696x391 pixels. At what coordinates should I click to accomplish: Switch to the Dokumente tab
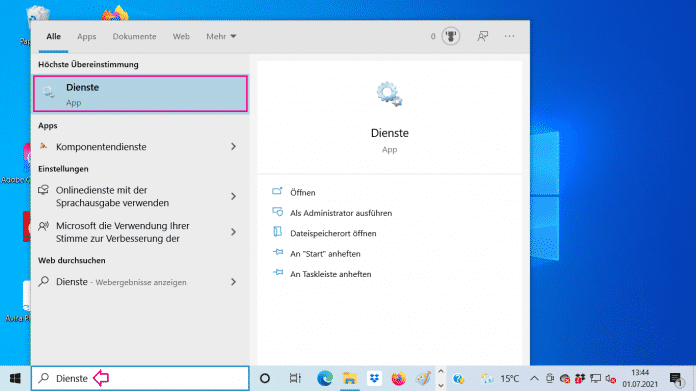pyautogui.click(x=134, y=36)
